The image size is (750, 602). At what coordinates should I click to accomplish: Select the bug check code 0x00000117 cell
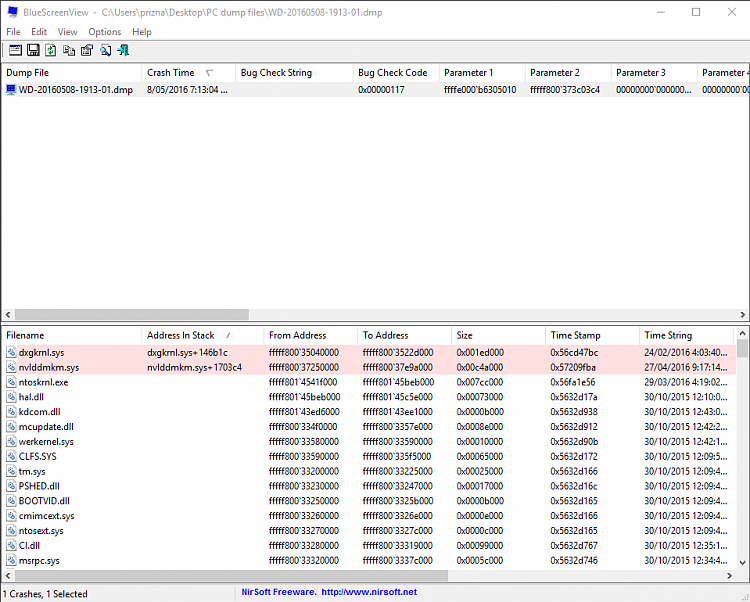[381, 89]
